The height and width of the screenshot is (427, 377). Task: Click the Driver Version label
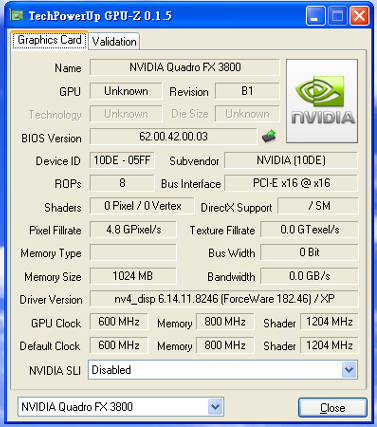(51, 300)
